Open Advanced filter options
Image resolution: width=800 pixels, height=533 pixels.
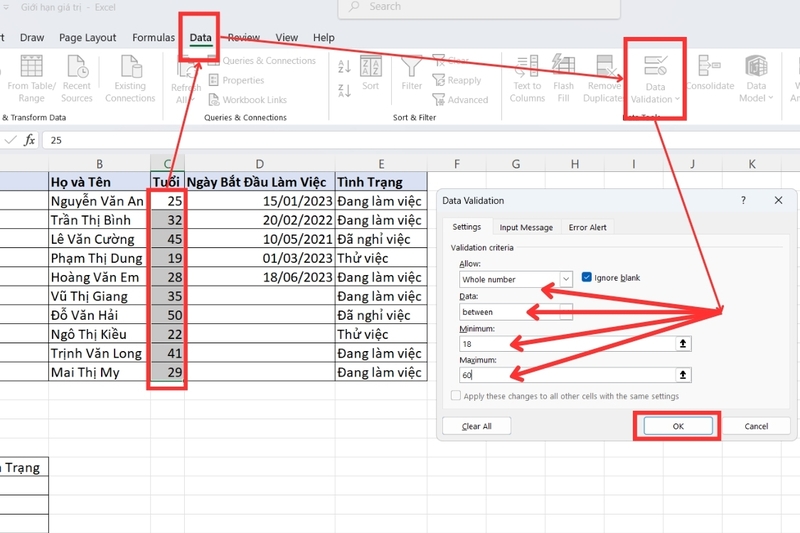460,99
